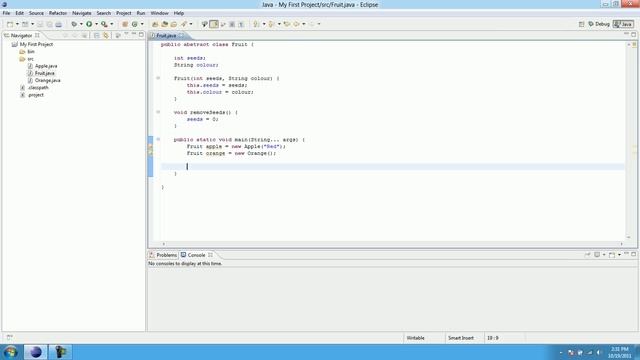This screenshot has width=640, height=360.
Task: Select the Navigator view tab
Action: pyautogui.click(x=21, y=36)
